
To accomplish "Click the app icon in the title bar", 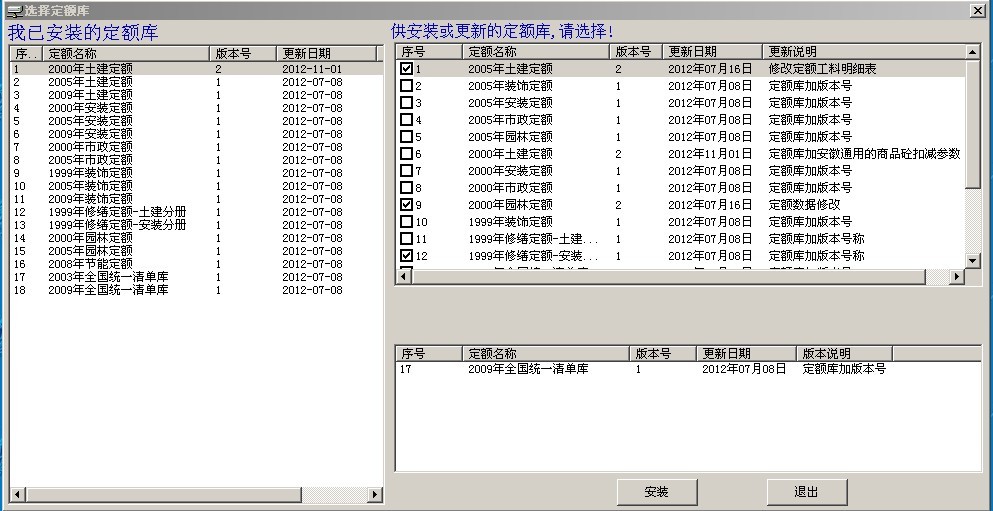I will click(13, 10).
